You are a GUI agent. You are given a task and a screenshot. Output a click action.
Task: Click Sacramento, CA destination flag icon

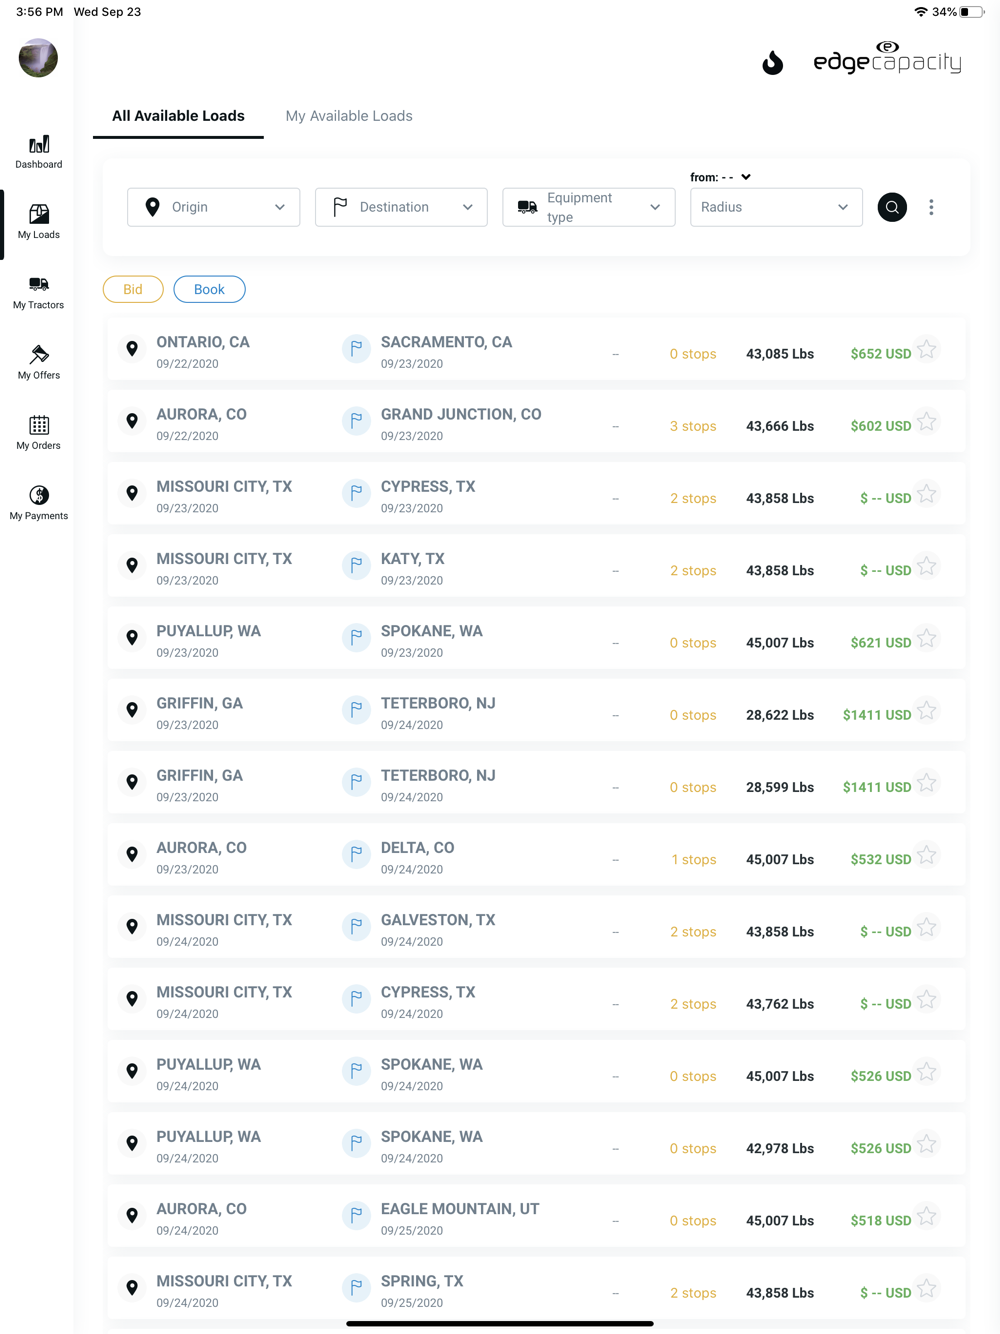click(356, 349)
